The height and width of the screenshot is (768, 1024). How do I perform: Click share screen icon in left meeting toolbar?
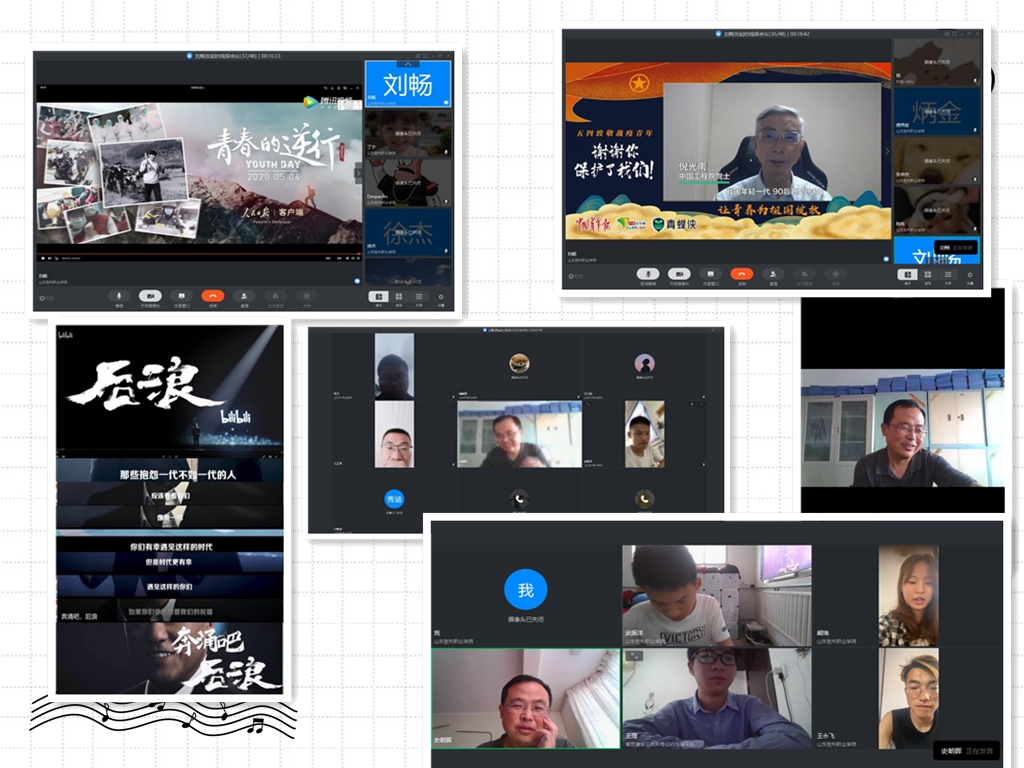coord(181,296)
